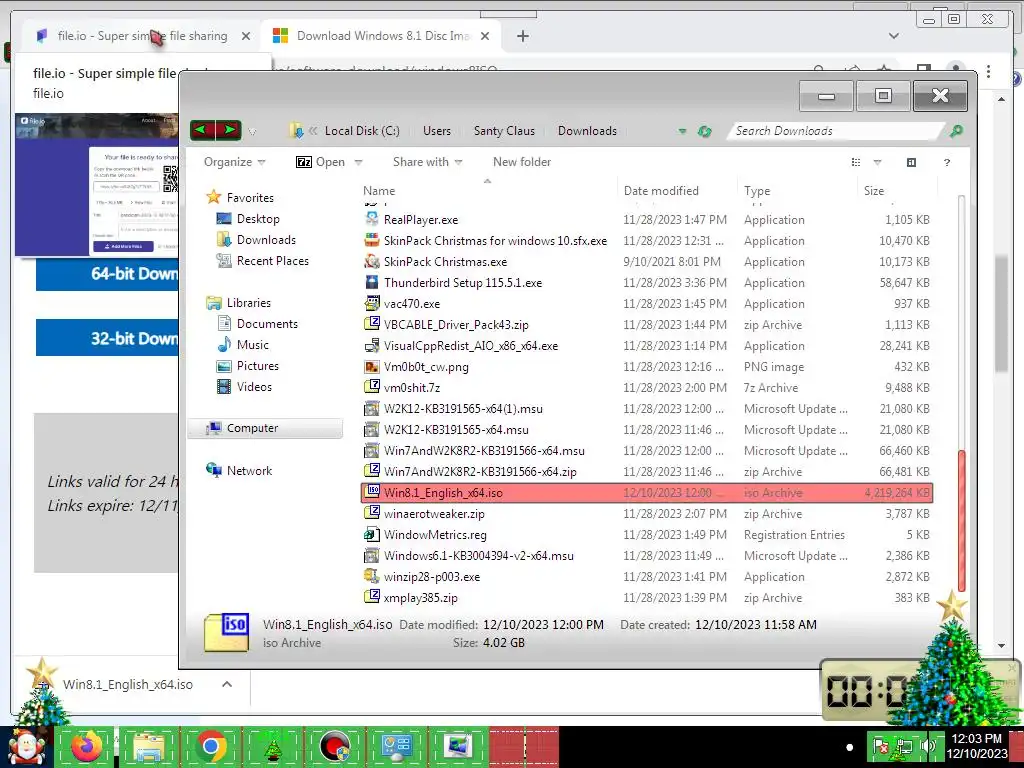Open File Explorer from the taskbar
1024x768 pixels.
pos(149,746)
